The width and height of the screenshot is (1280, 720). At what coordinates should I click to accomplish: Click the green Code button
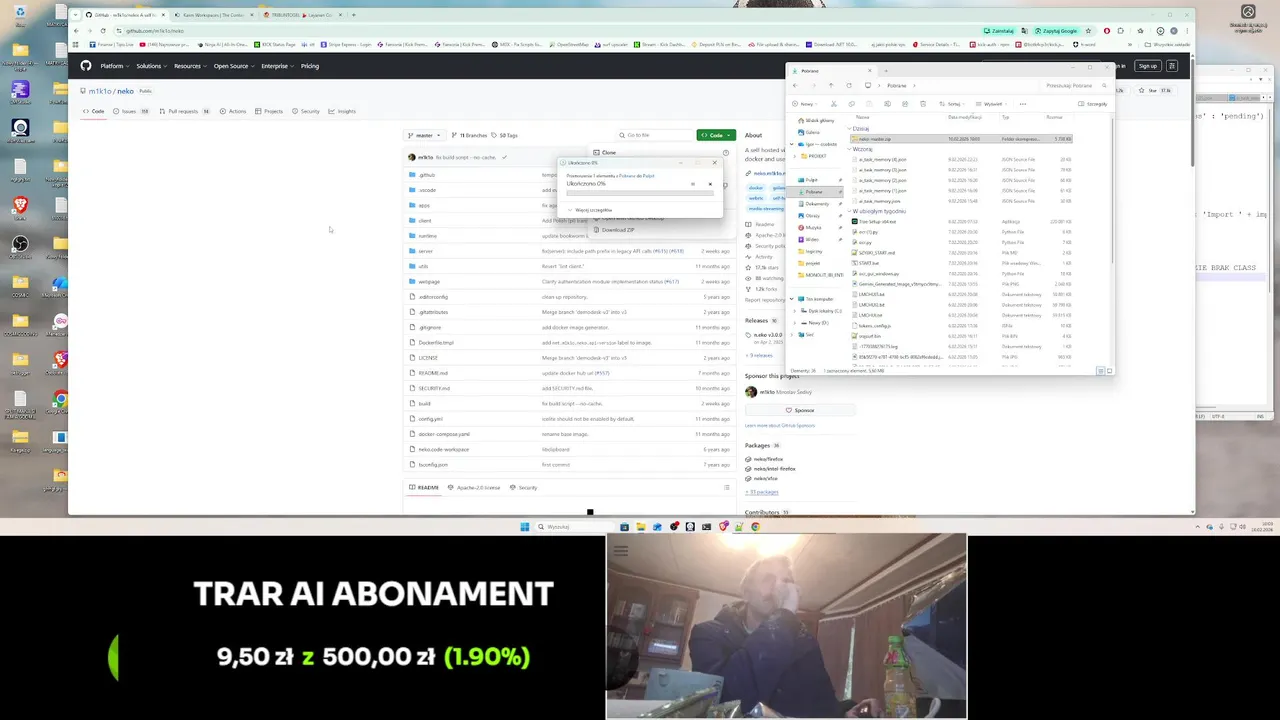tap(716, 135)
